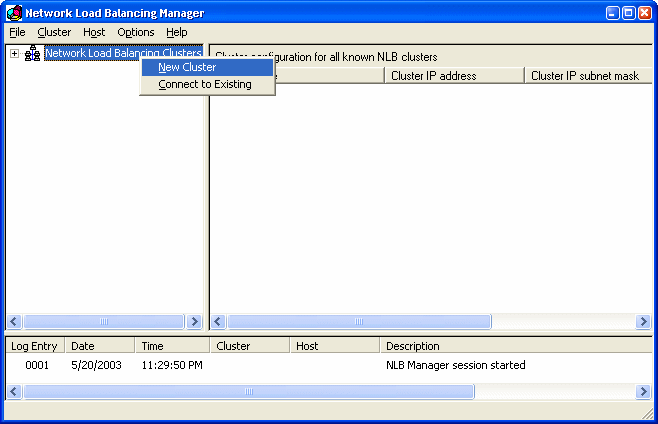Click the NLB clusters network tree icon

click(32, 53)
